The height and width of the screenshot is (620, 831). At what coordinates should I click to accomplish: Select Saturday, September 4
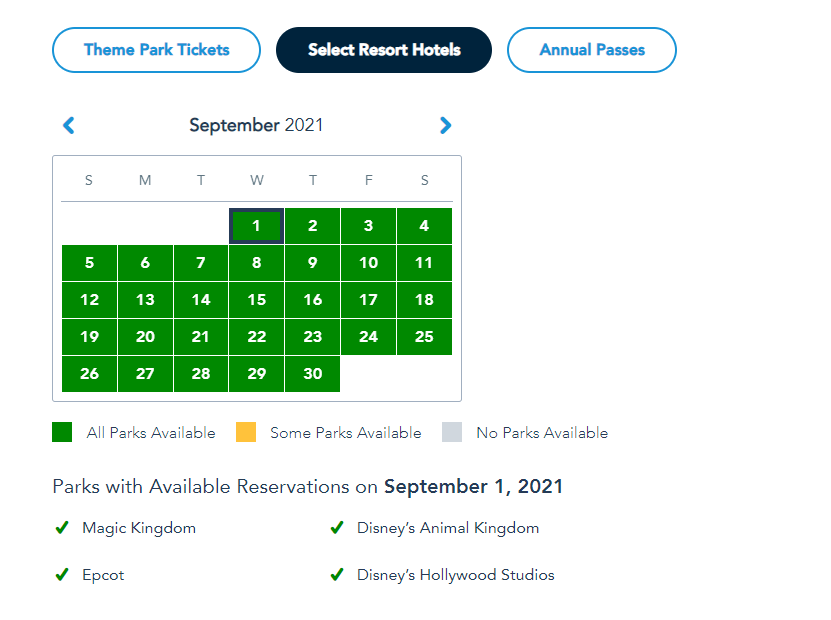[424, 226]
